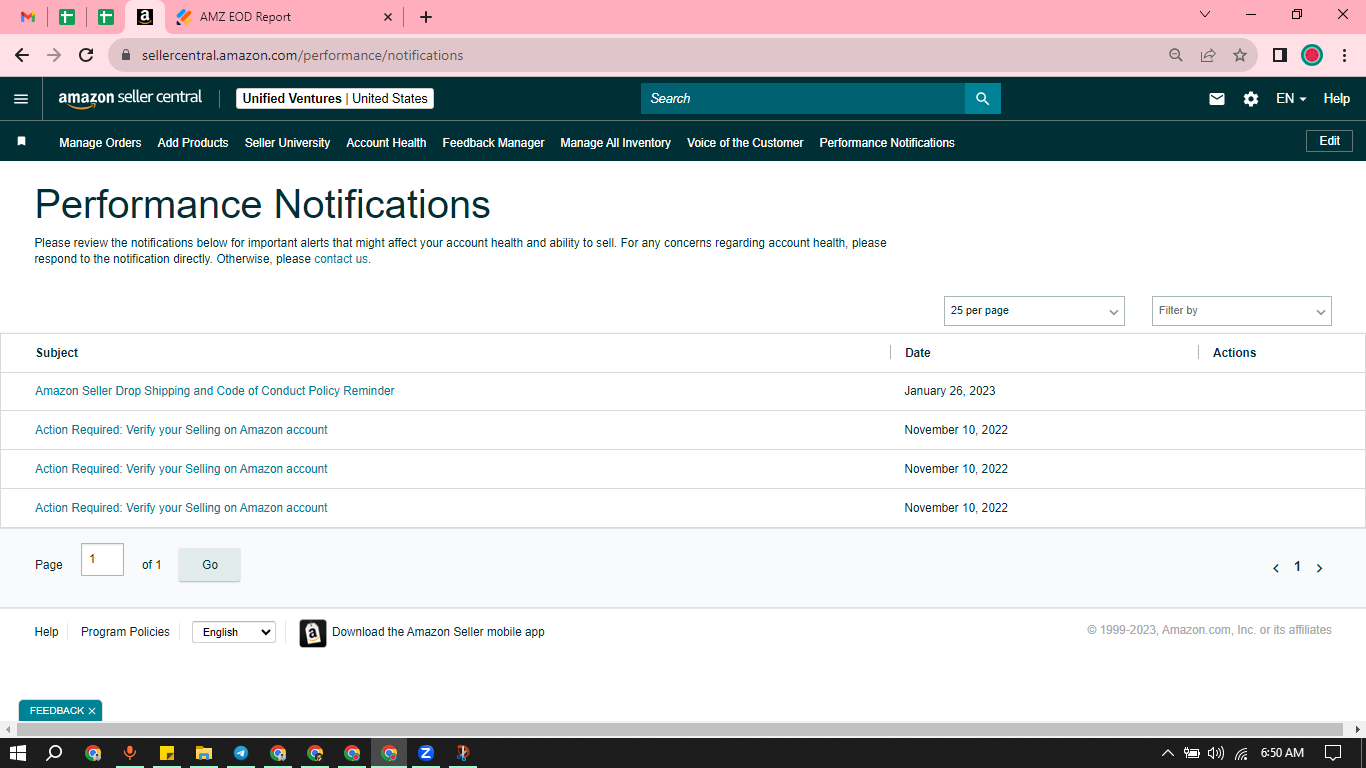Image resolution: width=1366 pixels, height=768 pixels.
Task: Open Account Health in the navigation bar
Action: 386,143
